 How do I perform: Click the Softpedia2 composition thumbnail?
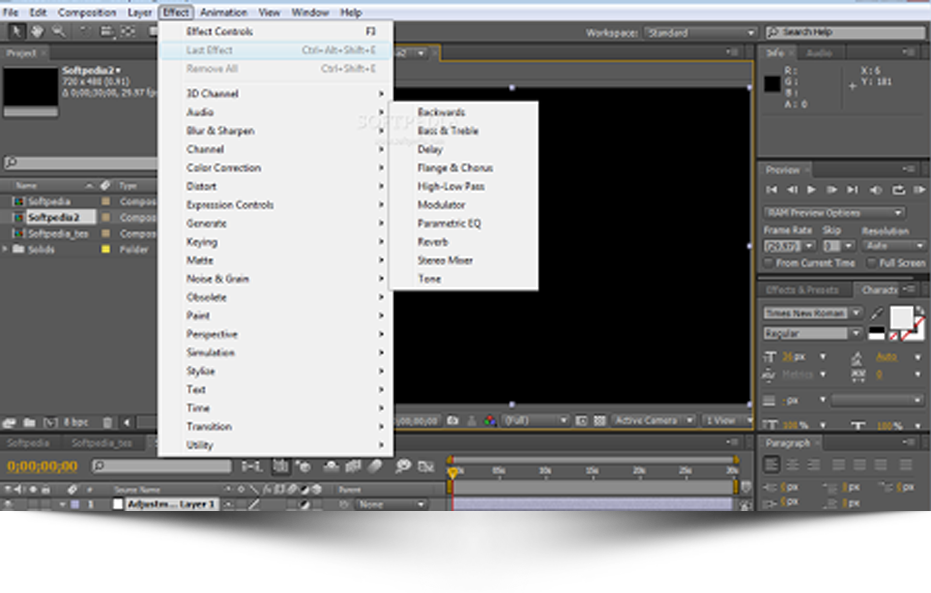tap(30, 87)
